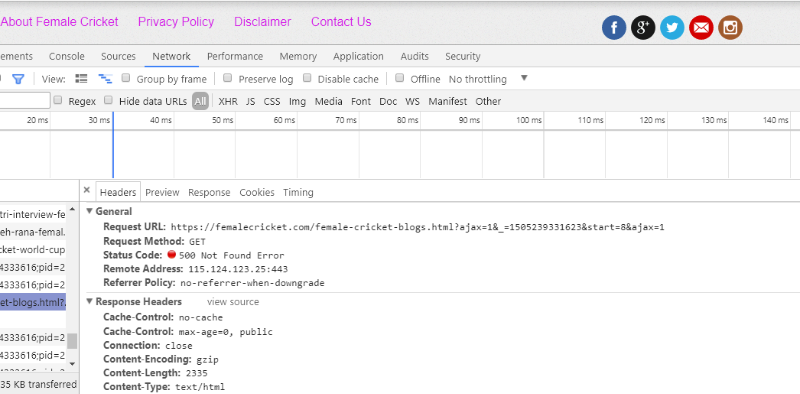Filter requests by WS
The height and width of the screenshot is (394, 800).
click(412, 101)
